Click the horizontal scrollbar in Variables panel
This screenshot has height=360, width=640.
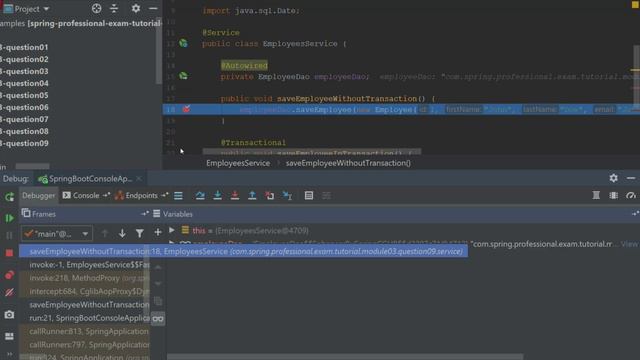[x=345, y=357]
